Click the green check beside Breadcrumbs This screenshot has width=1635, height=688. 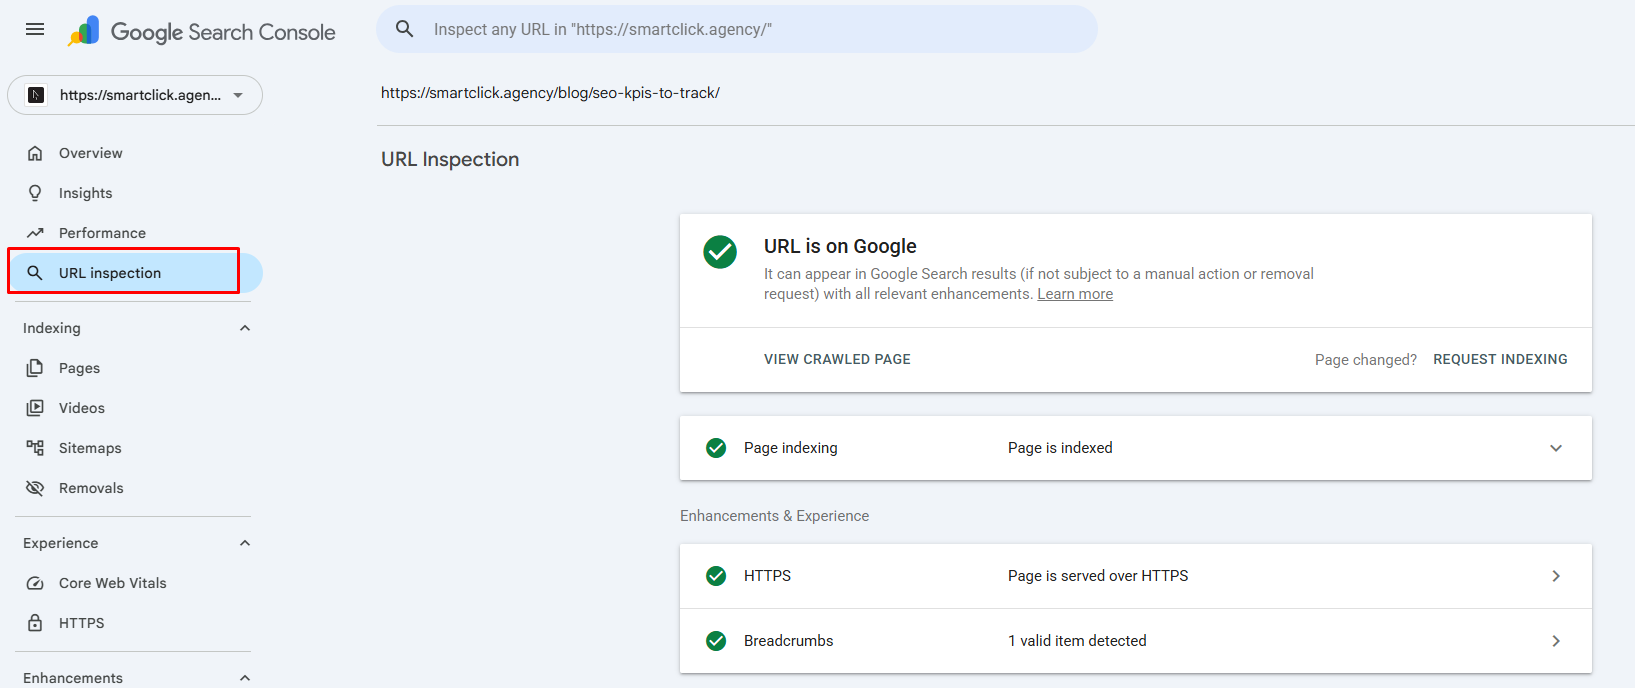point(716,641)
